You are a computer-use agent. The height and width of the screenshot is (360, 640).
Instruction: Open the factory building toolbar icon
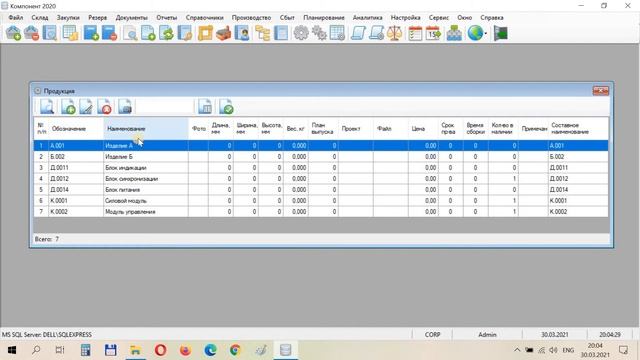tap(223, 33)
